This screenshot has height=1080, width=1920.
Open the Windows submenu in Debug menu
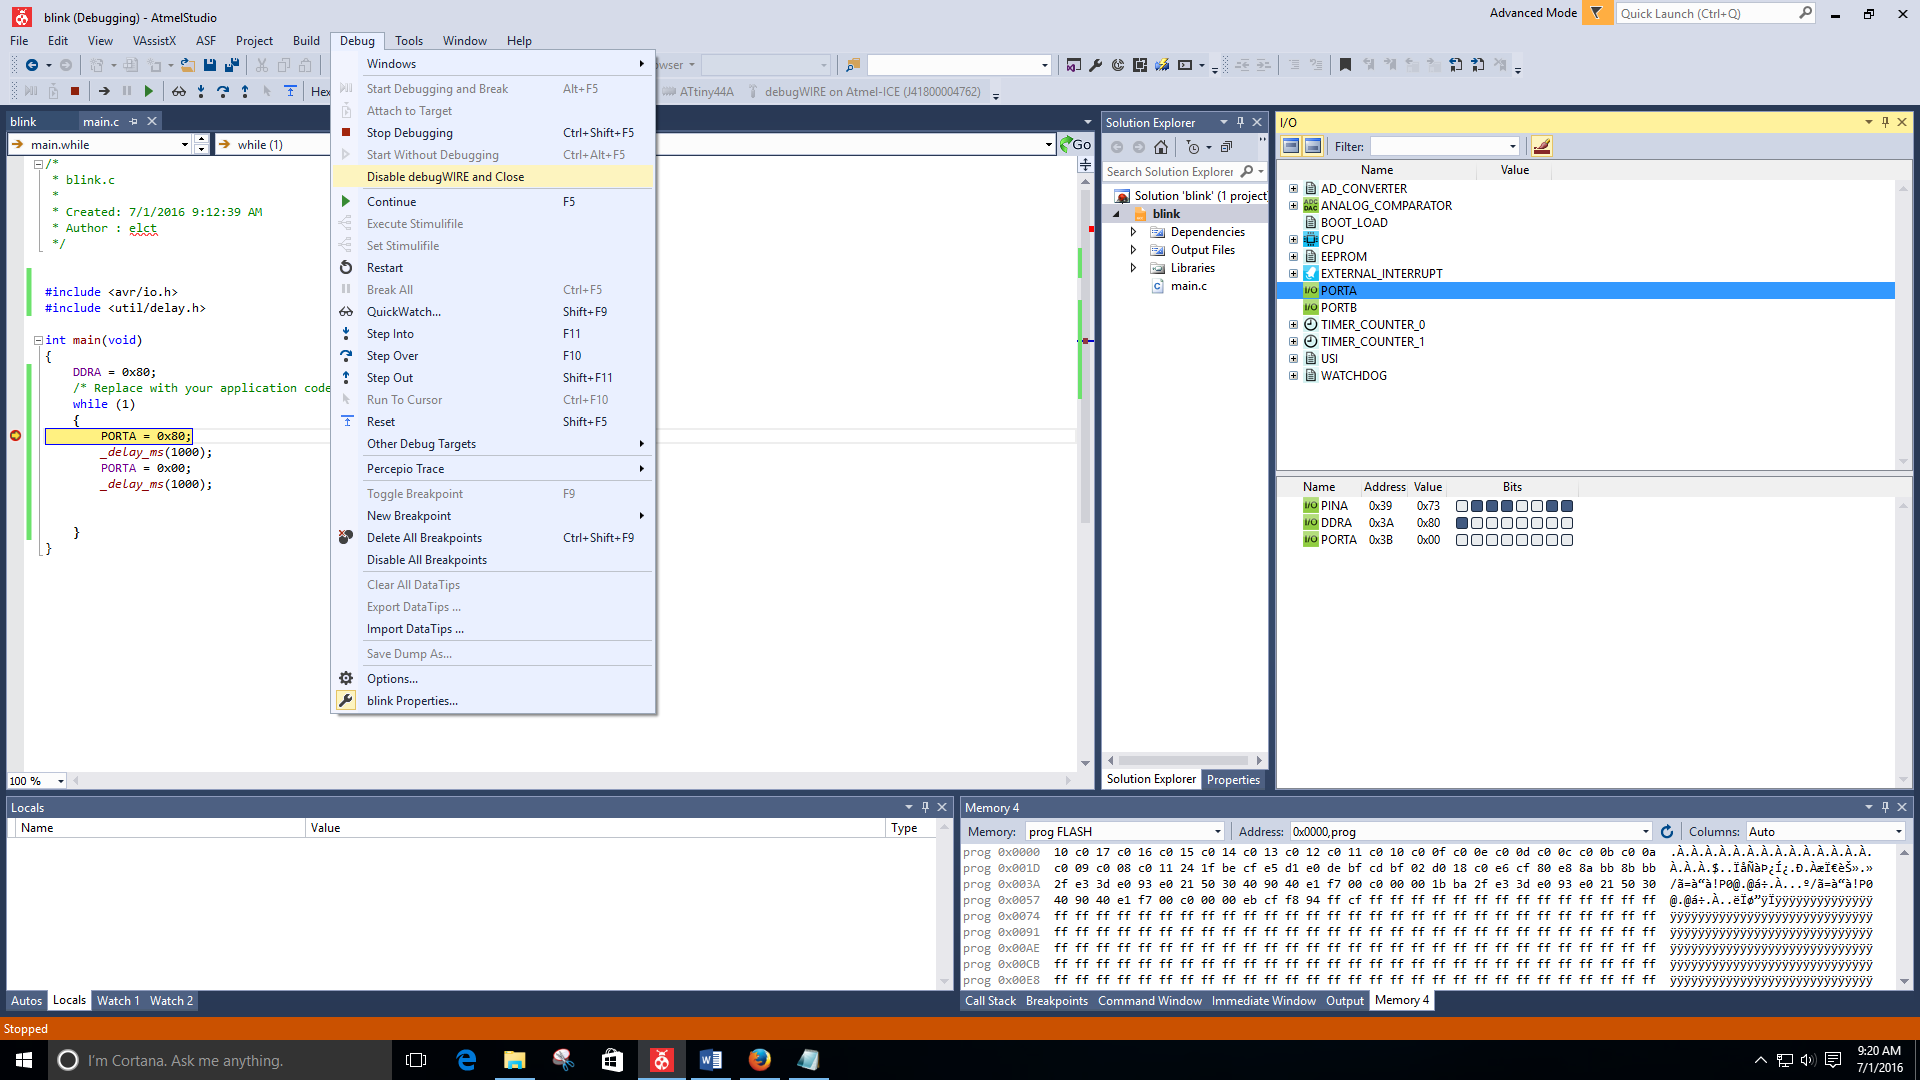click(x=494, y=64)
